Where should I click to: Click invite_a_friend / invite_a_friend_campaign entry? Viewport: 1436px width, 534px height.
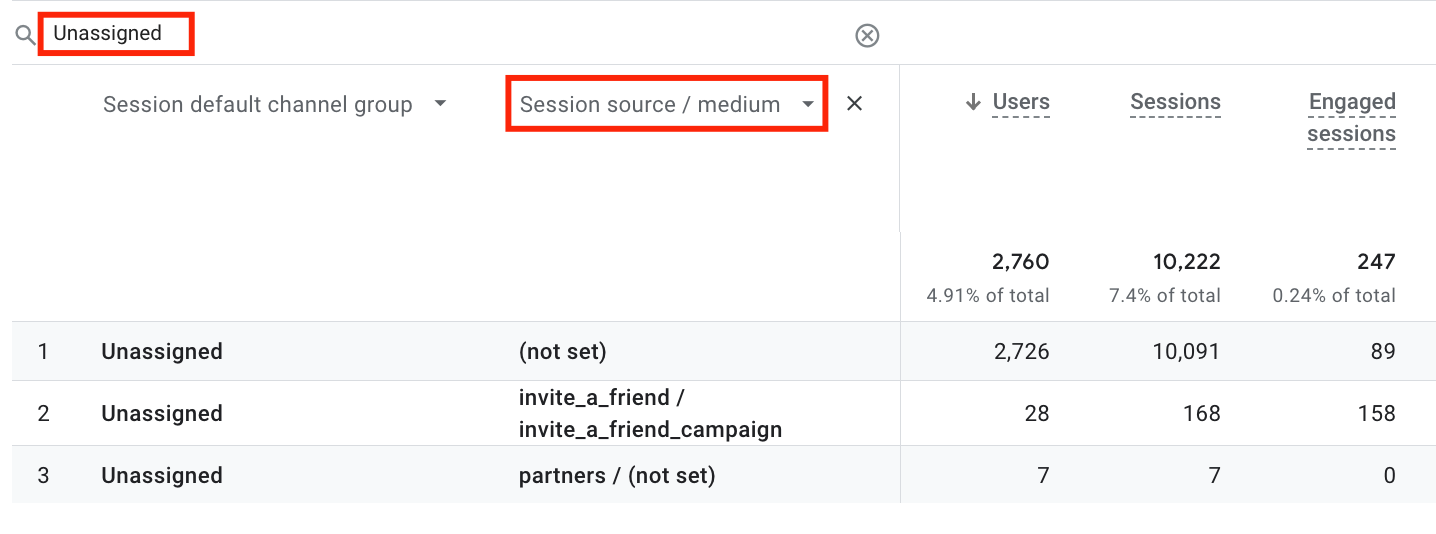[x=650, y=414]
